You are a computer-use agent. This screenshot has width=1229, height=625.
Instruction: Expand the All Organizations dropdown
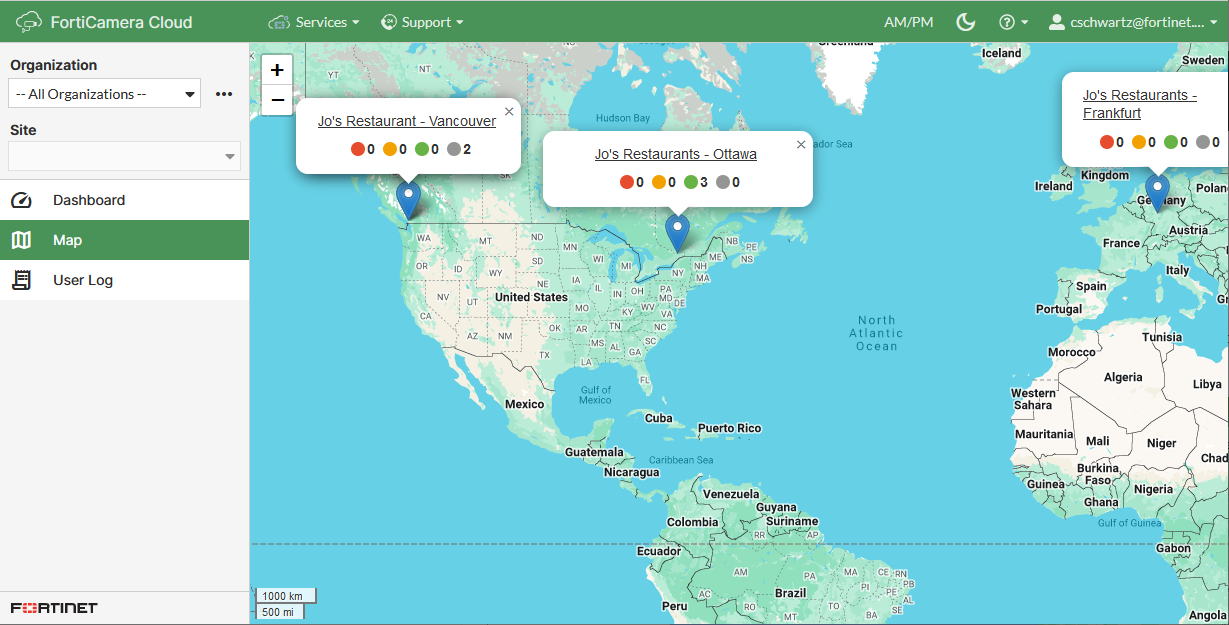pyautogui.click(x=105, y=94)
